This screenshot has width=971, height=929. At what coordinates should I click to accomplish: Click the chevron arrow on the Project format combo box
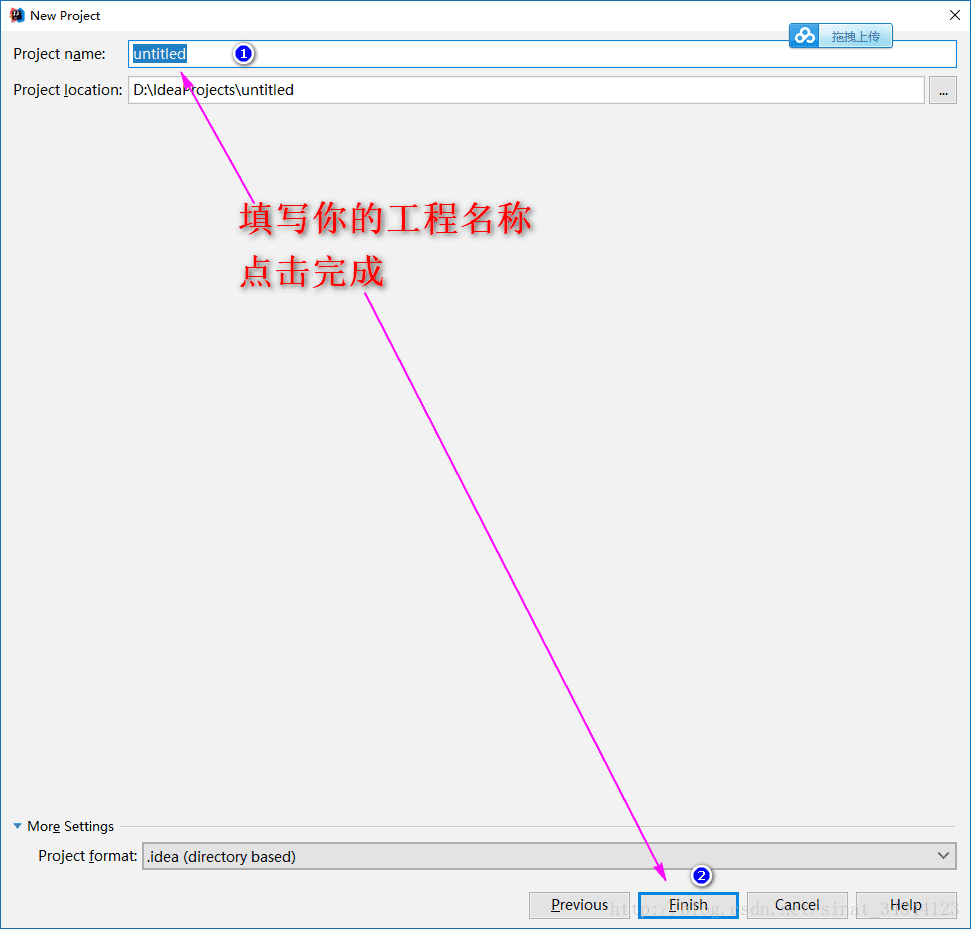943,856
